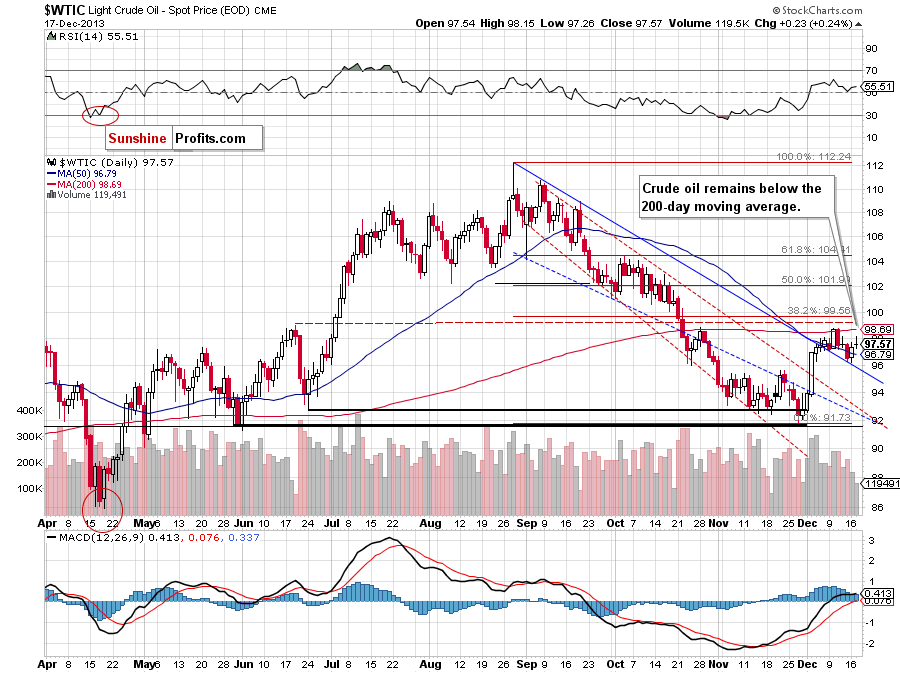Click the -2 label on MACD axis
The image size is (900, 673).
(x=871, y=644)
